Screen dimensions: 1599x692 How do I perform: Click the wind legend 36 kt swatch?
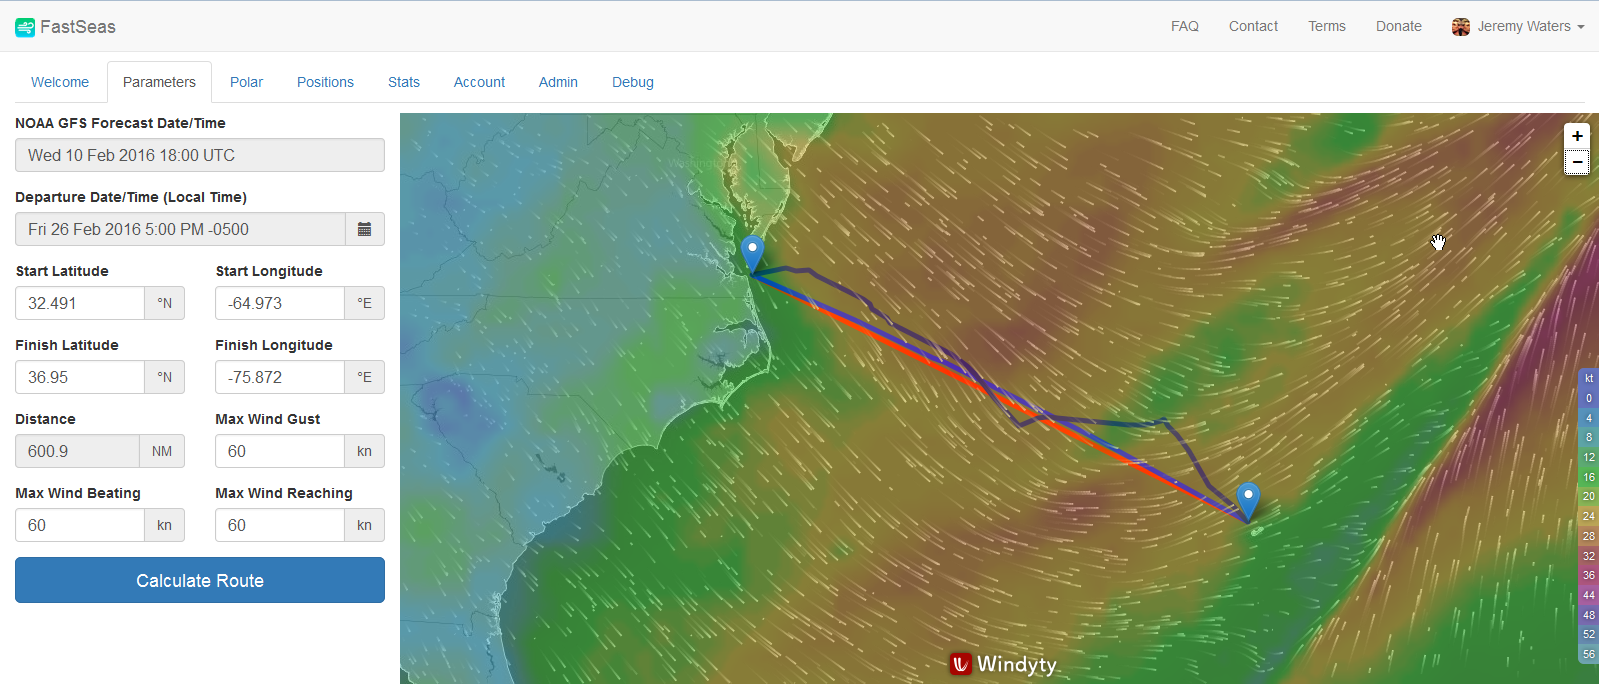click(x=1589, y=575)
